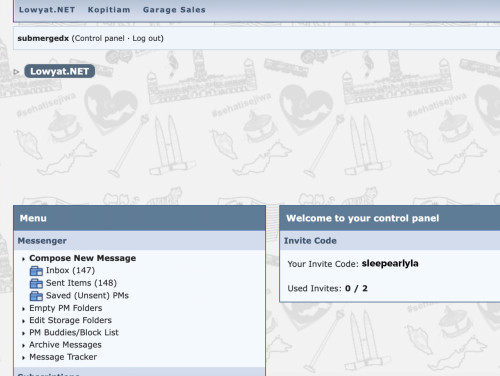Viewport: 500px width, 376px height.
Task: Click the bullet arrow beside Empty PM Folders
Action: pos(23,309)
